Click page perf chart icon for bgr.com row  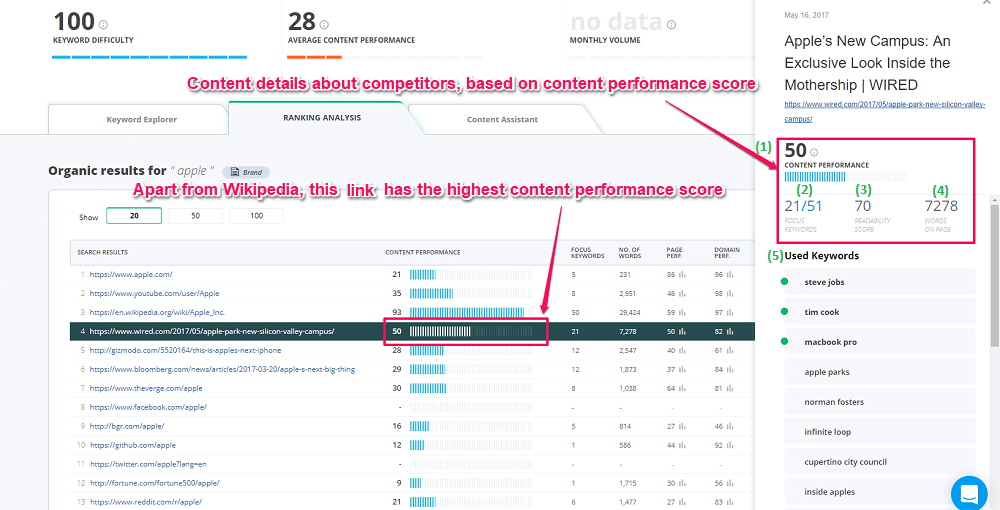click(x=681, y=426)
